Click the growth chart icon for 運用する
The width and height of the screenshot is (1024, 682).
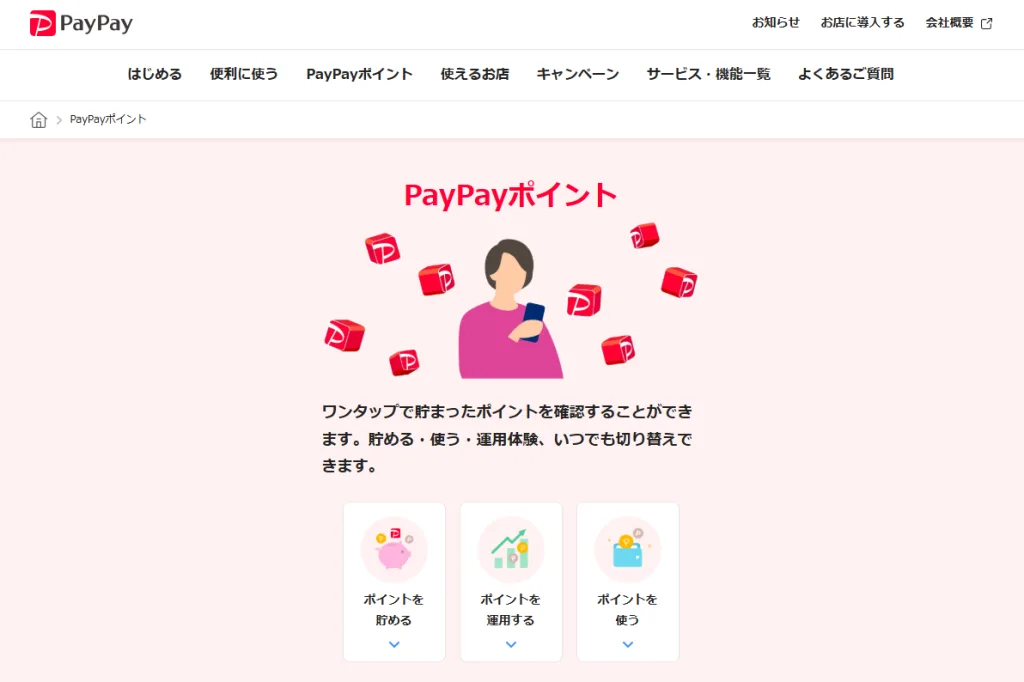coord(511,549)
